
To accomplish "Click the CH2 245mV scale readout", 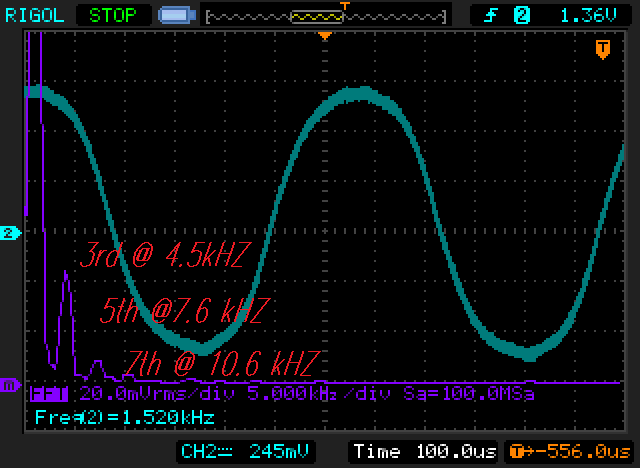I will [245, 452].
